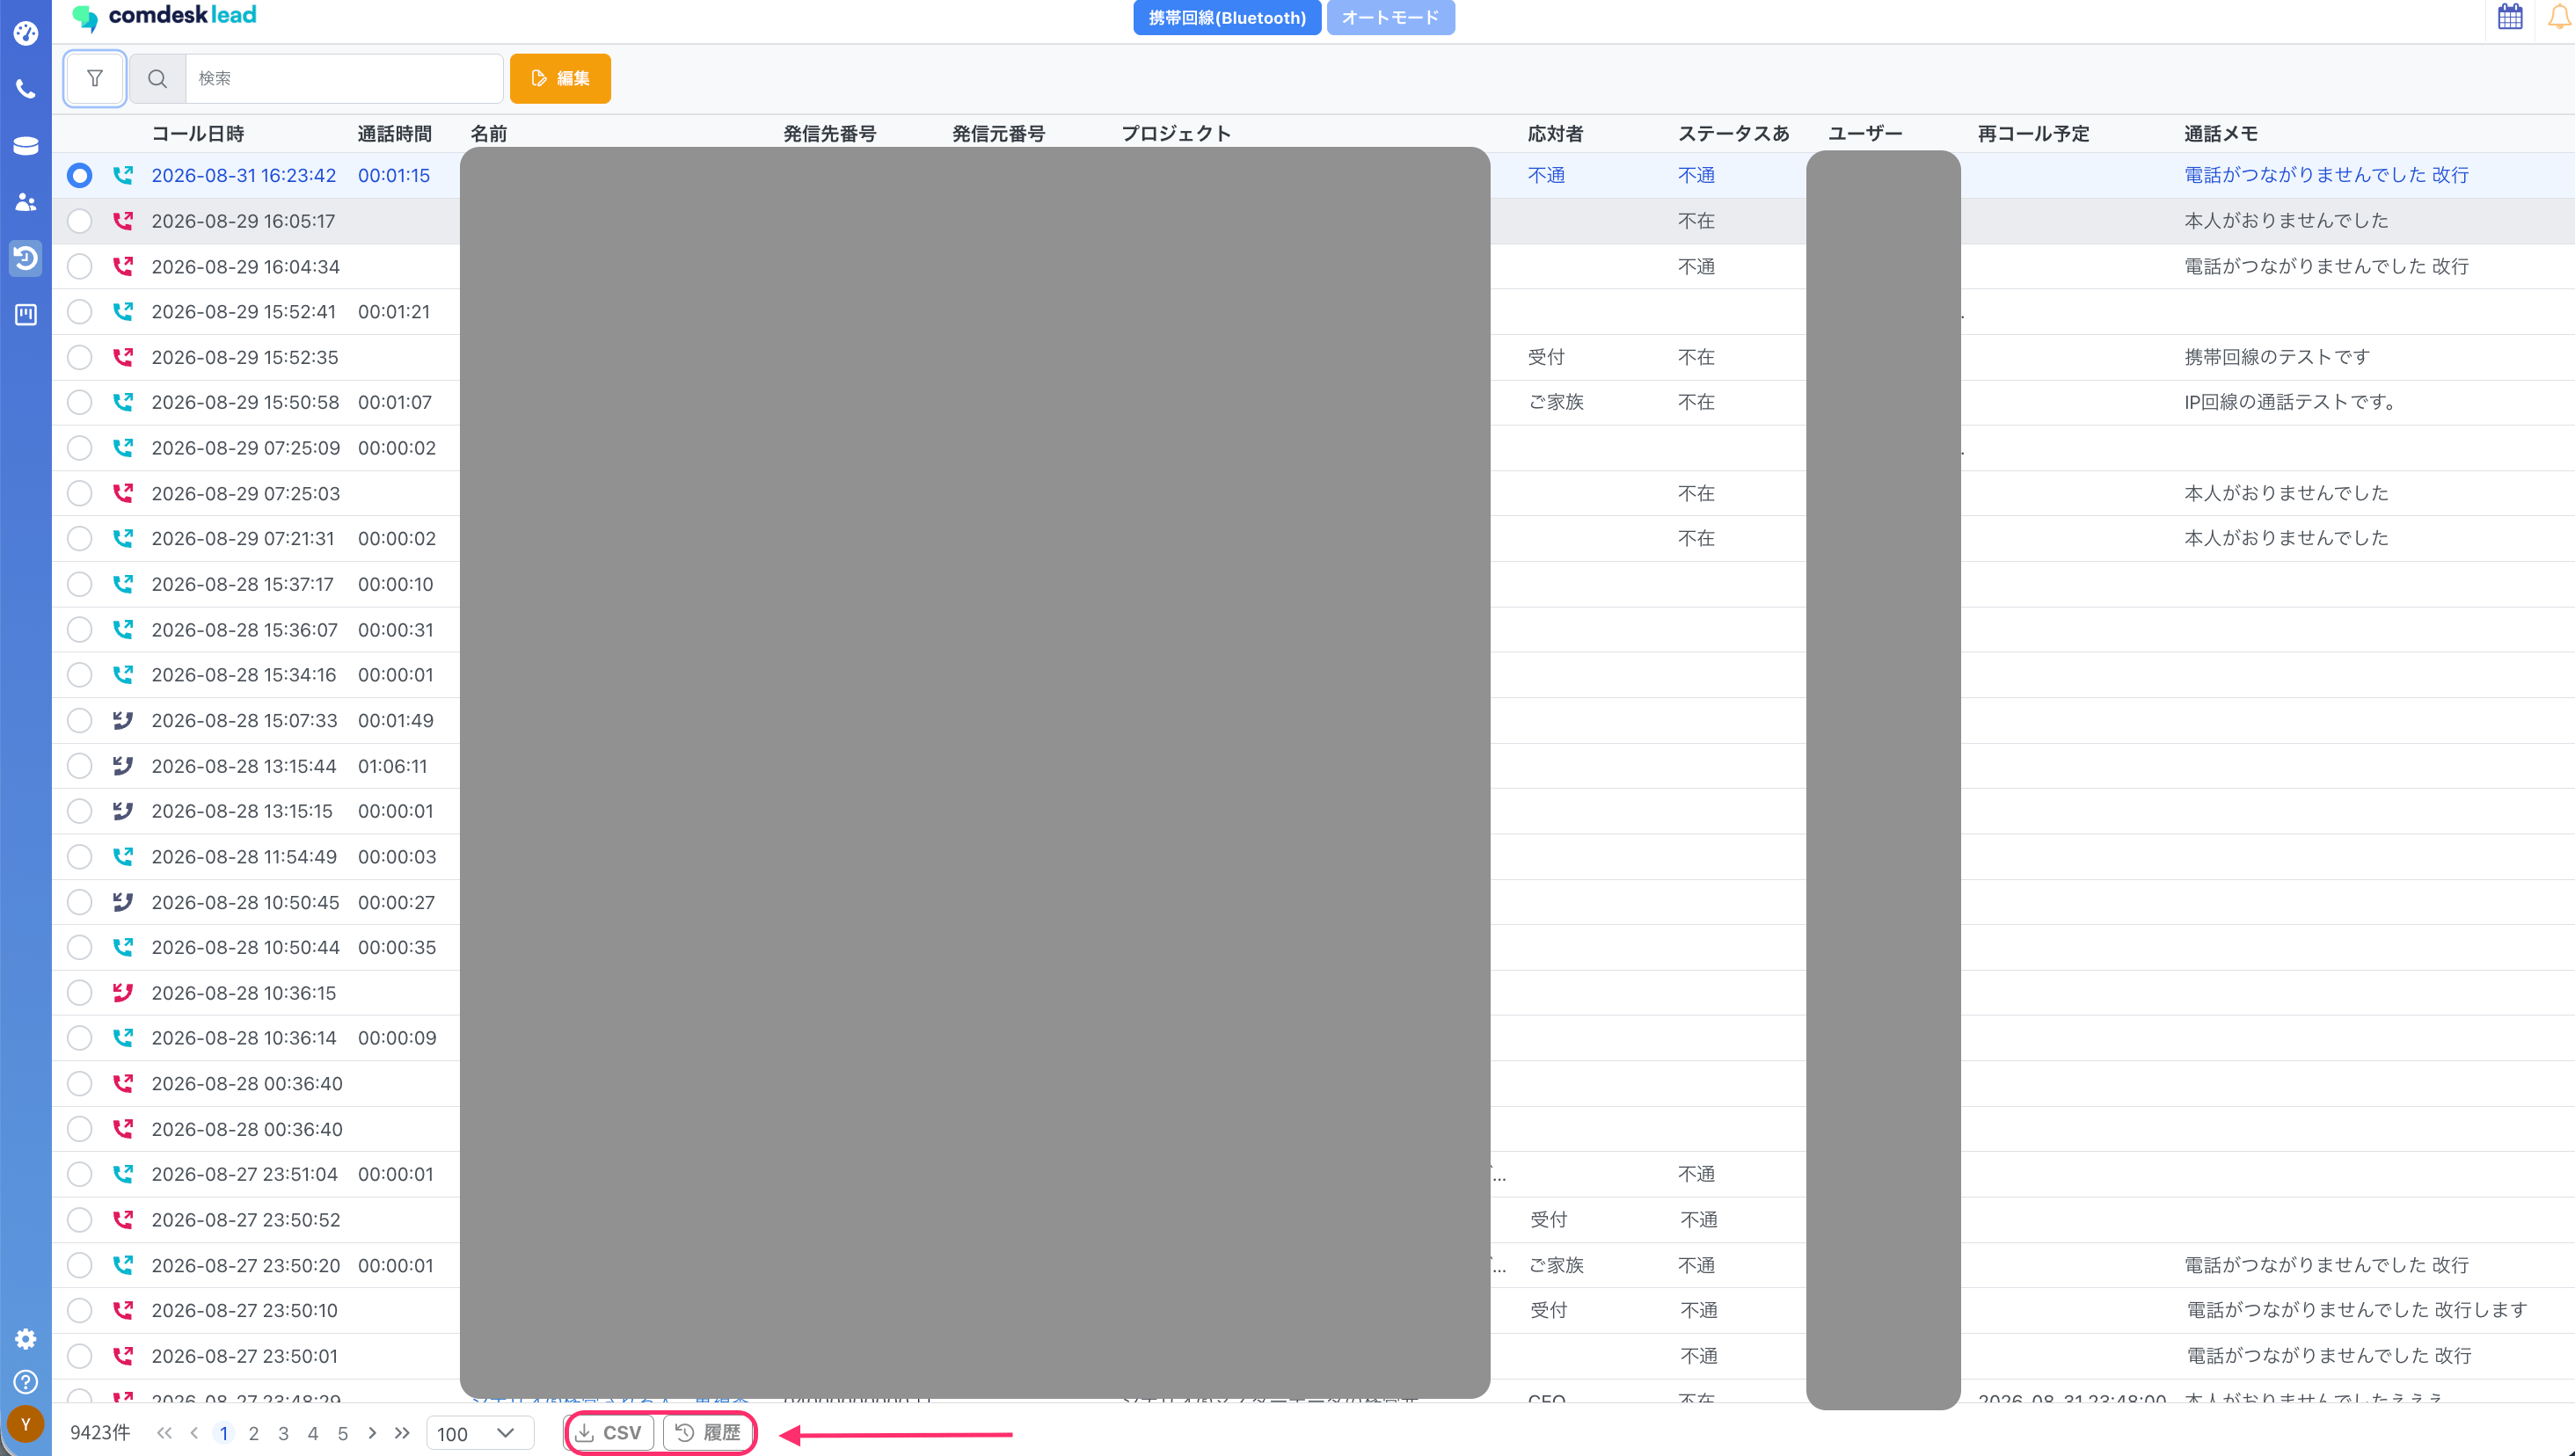Select radio for 2026-08-29 15:52:41 row
Image resolution: width=2575 pixels, height=1456 pixels.
(x=80, y=312)
